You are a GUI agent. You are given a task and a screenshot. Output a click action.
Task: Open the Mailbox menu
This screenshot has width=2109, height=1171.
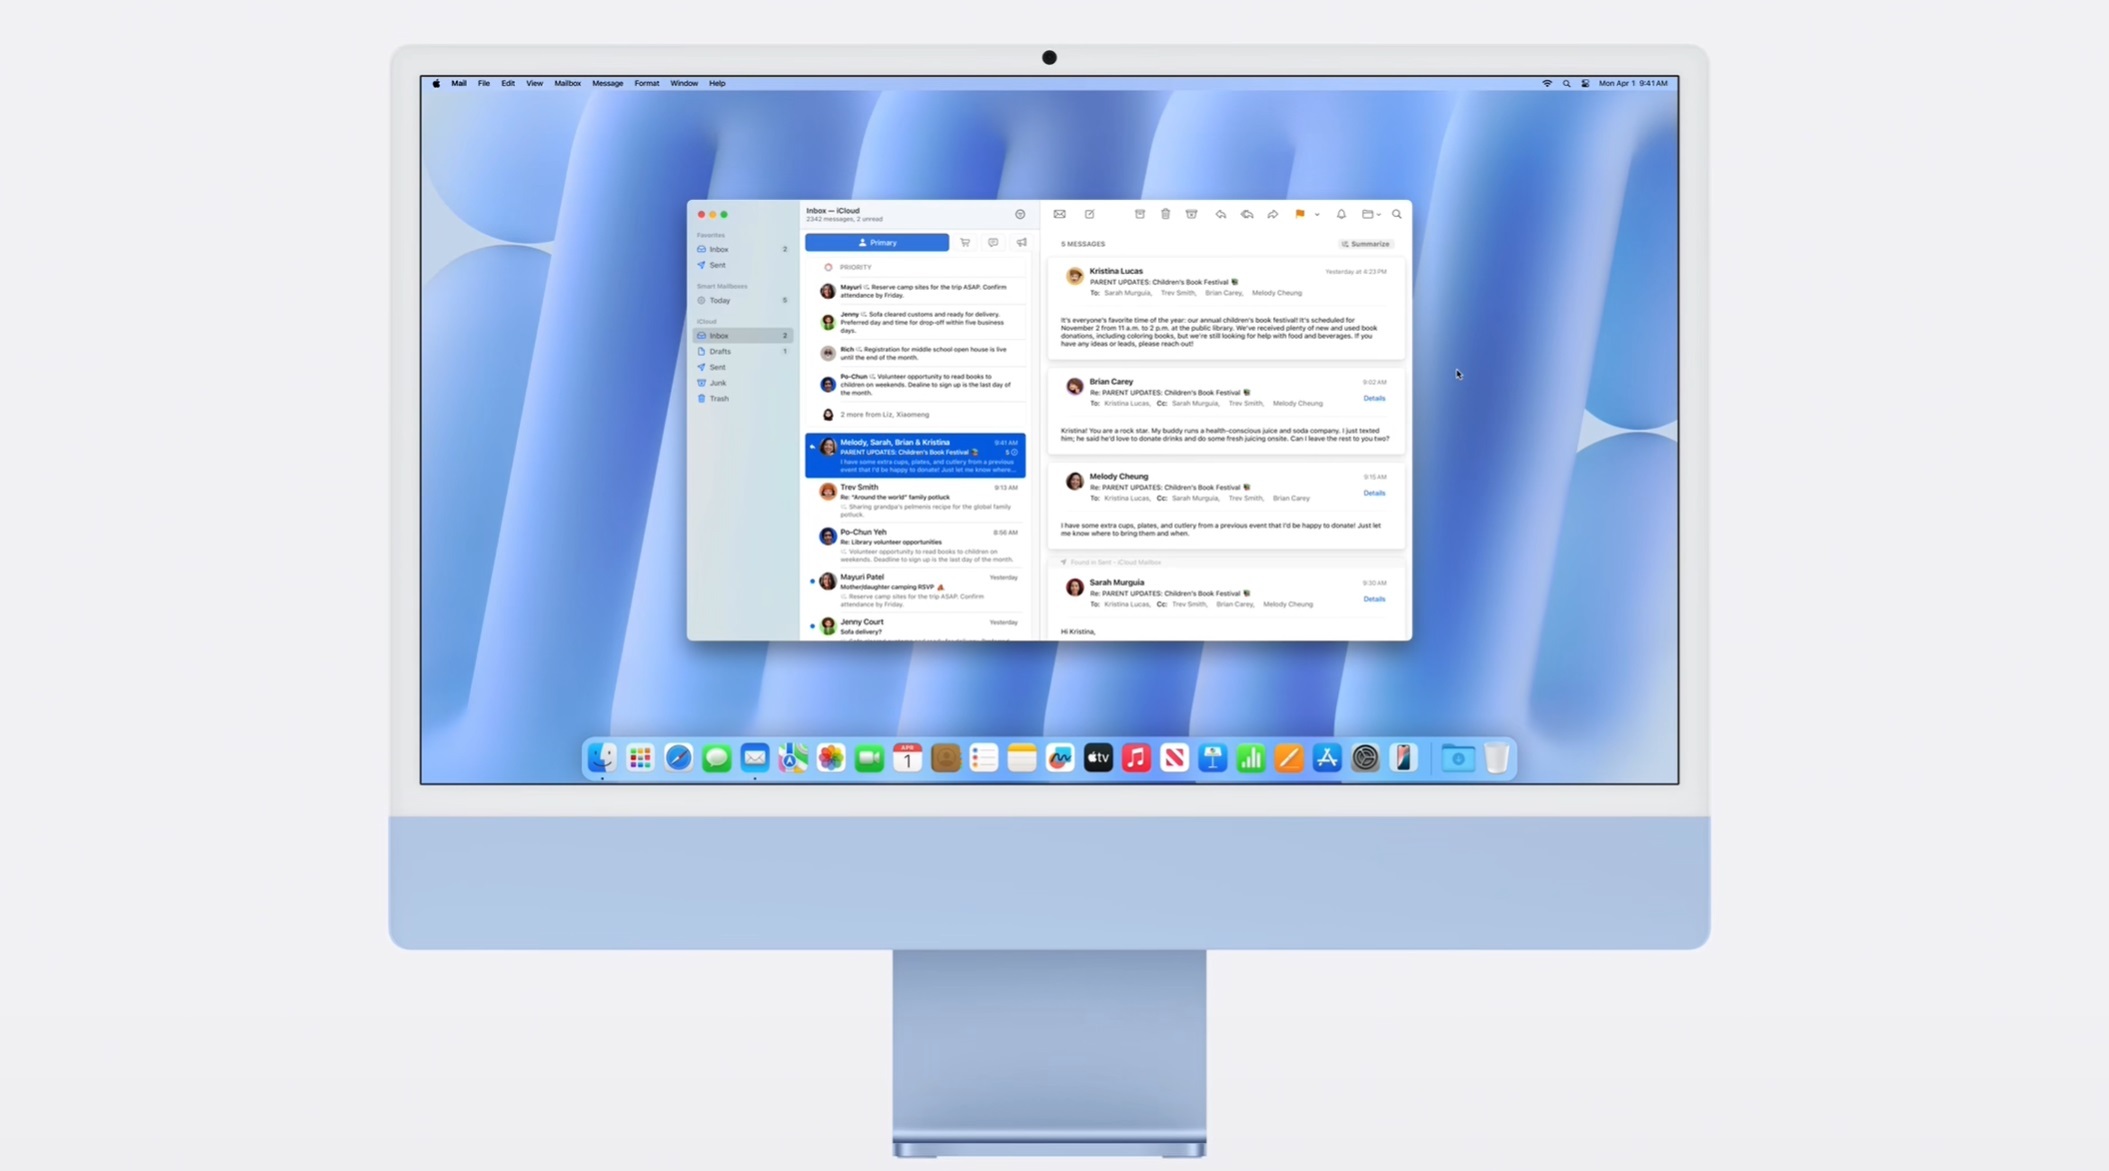(567, 83)
